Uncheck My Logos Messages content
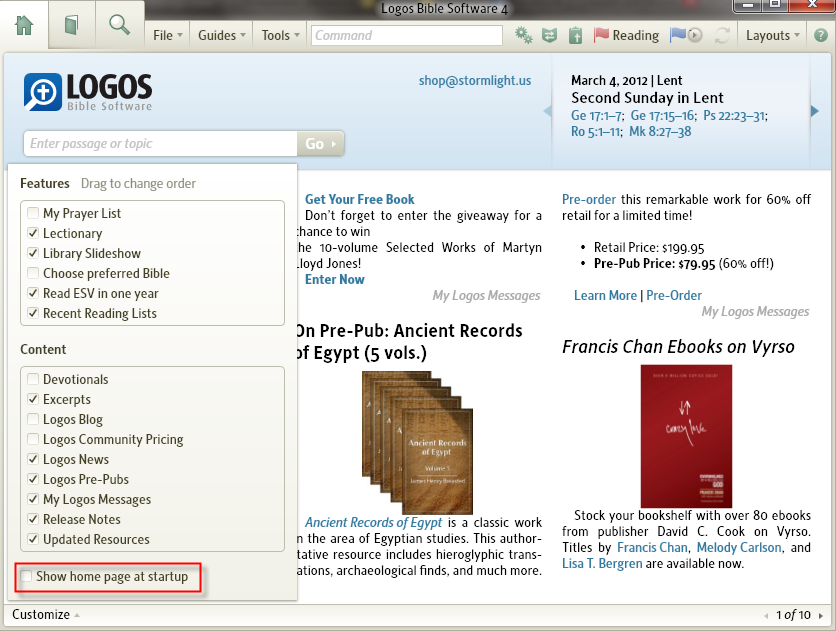 coord(33,499)
